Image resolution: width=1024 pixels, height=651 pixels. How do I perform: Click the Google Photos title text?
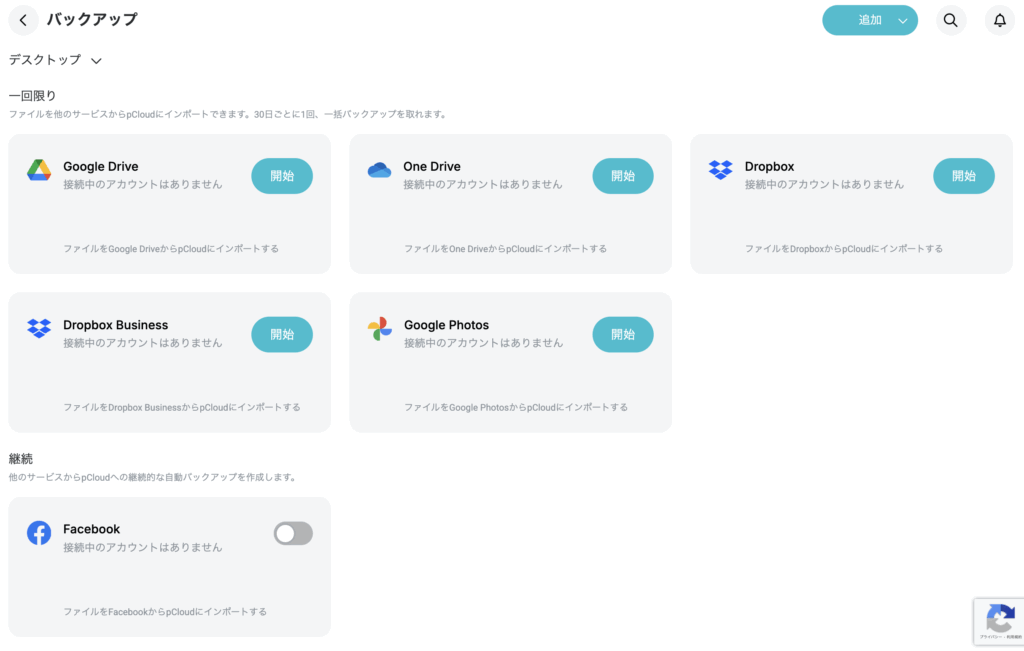[447, 325]
